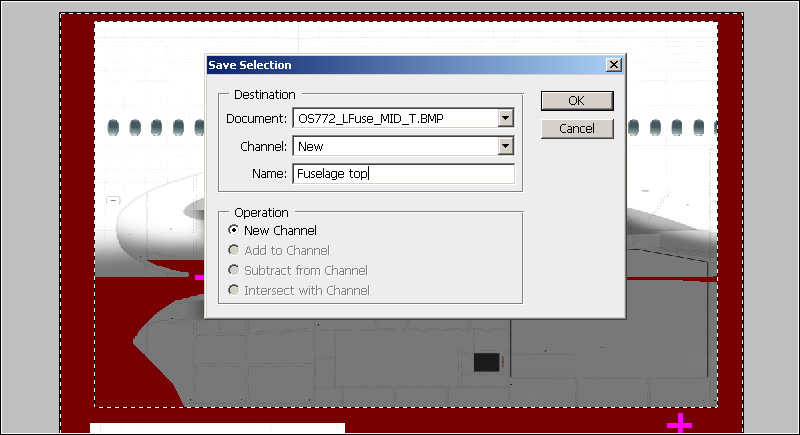Click the magenta crosshair marker below the texture
This screenshot has height=435, width=800.
pyautogui.click(x=679, y=424)
